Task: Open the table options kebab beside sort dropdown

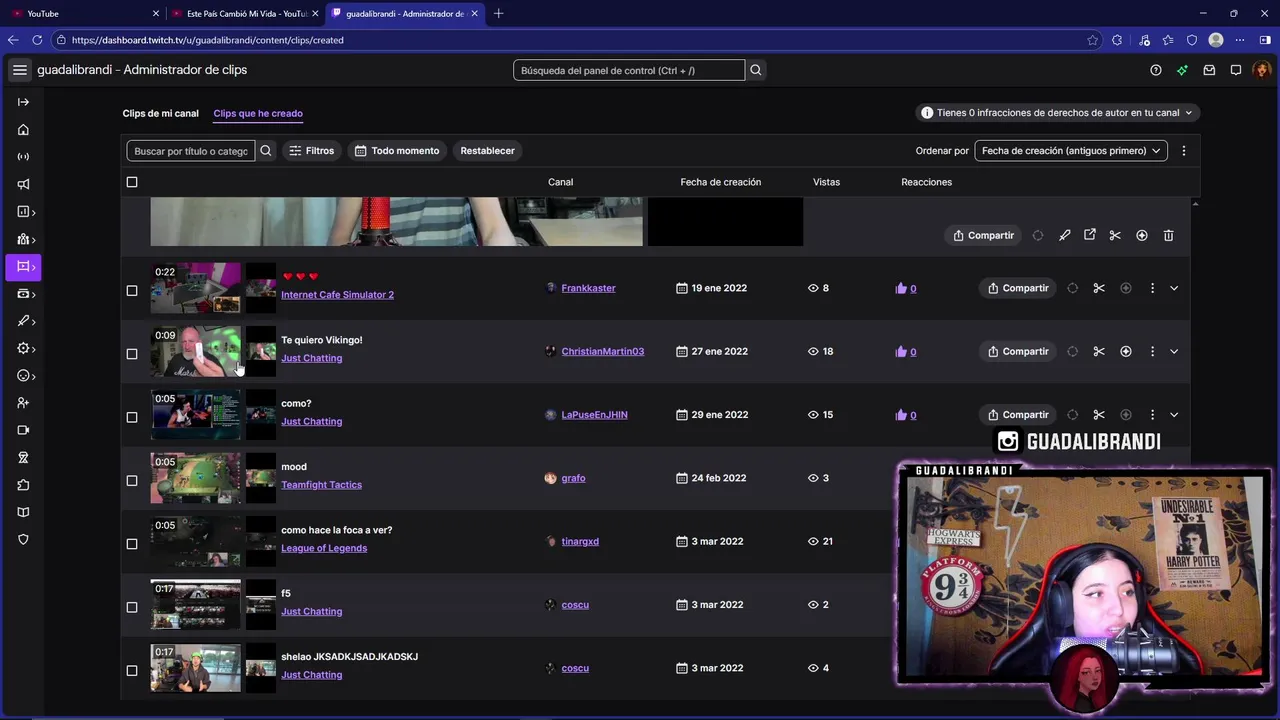Action: coord(1184,151)
